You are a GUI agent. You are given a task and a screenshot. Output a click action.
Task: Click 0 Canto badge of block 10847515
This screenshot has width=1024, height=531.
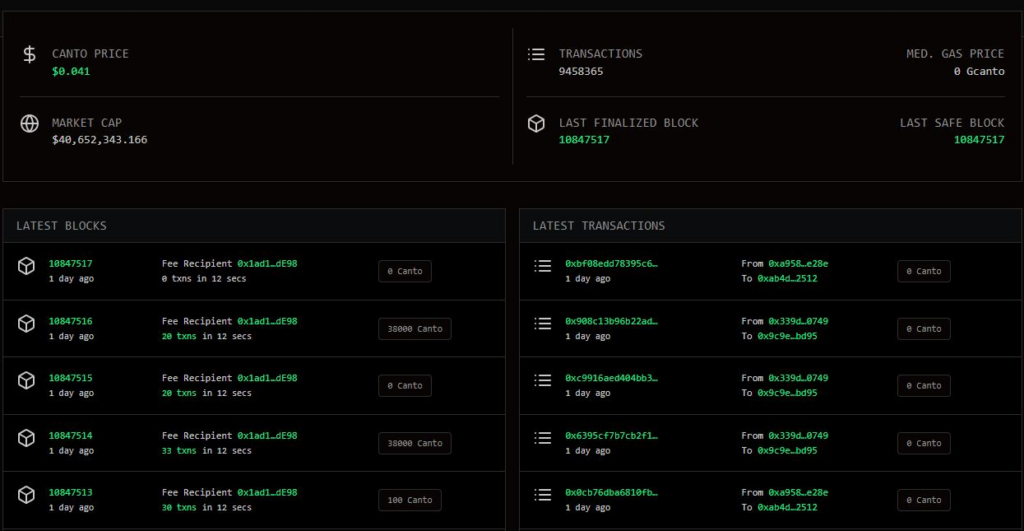click(405, 385)
